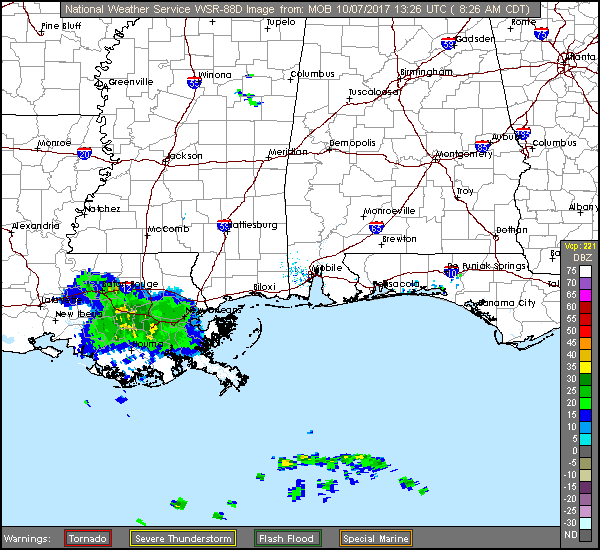This screenshot has height=550, width=600.
Task: Click the Atlanta city label
Action: tap(580, 57)
